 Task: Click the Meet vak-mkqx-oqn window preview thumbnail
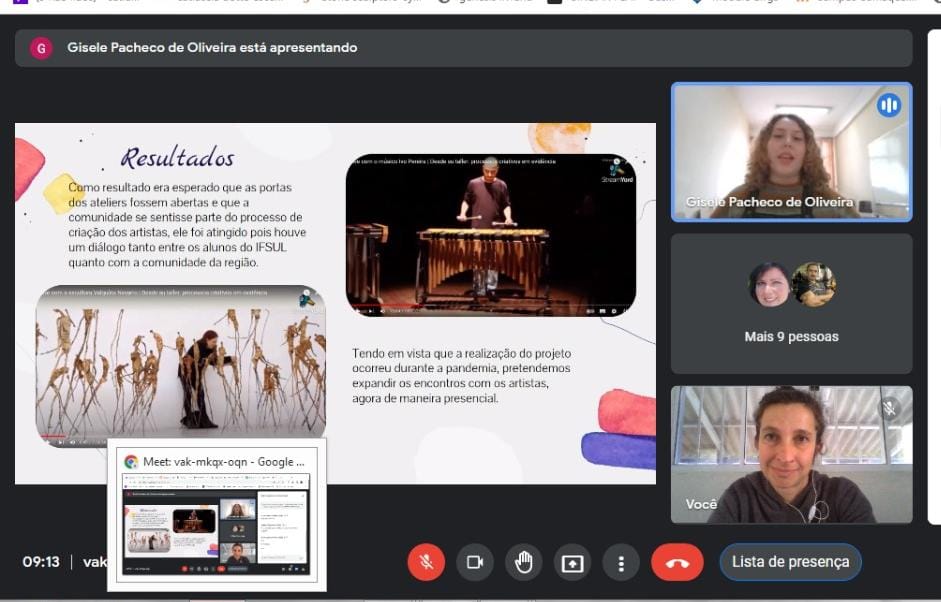[216, 523]
